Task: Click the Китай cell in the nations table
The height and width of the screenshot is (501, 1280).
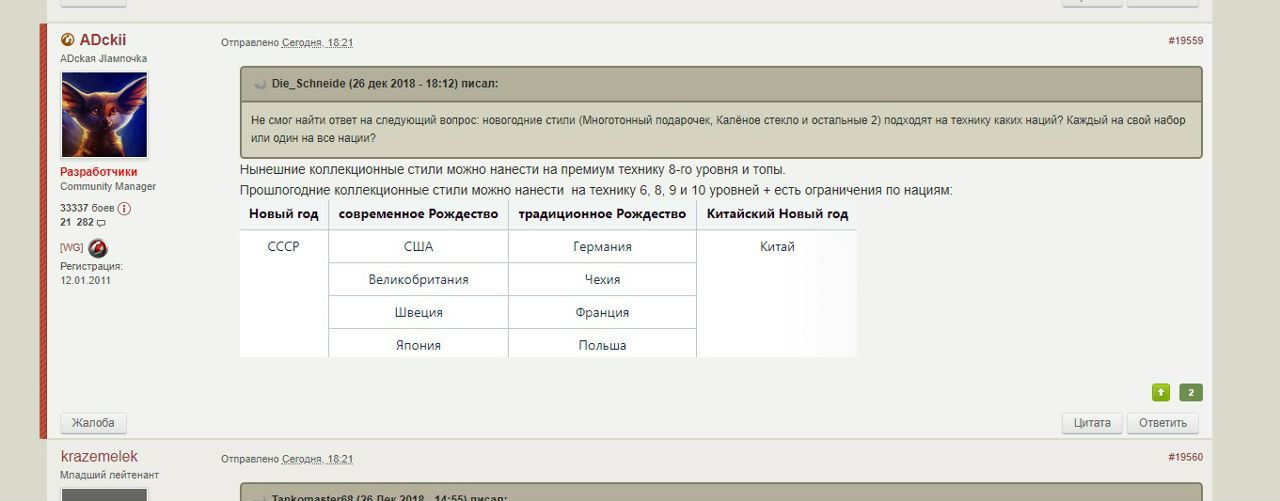Action: coord(777,247)
